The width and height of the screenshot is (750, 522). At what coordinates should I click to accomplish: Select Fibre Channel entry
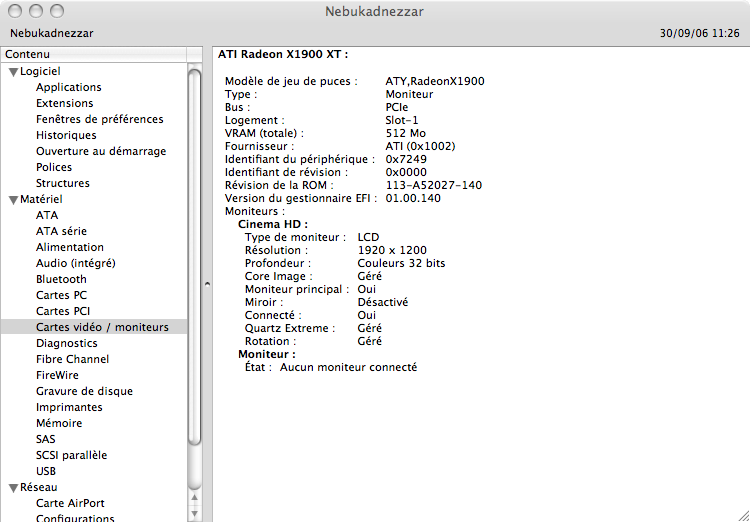pyautogui.click(x=72, y=359)
